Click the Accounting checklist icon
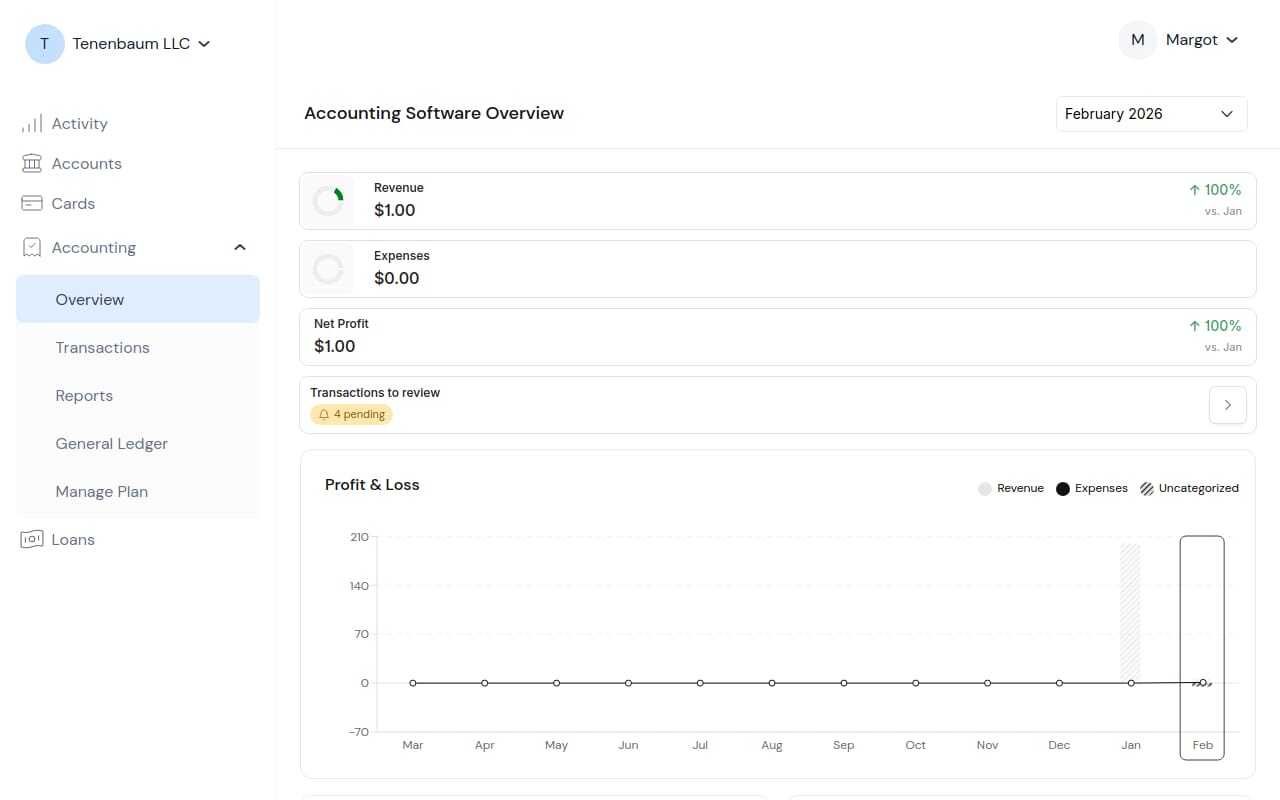The image size is (1280, 800). 32,247
